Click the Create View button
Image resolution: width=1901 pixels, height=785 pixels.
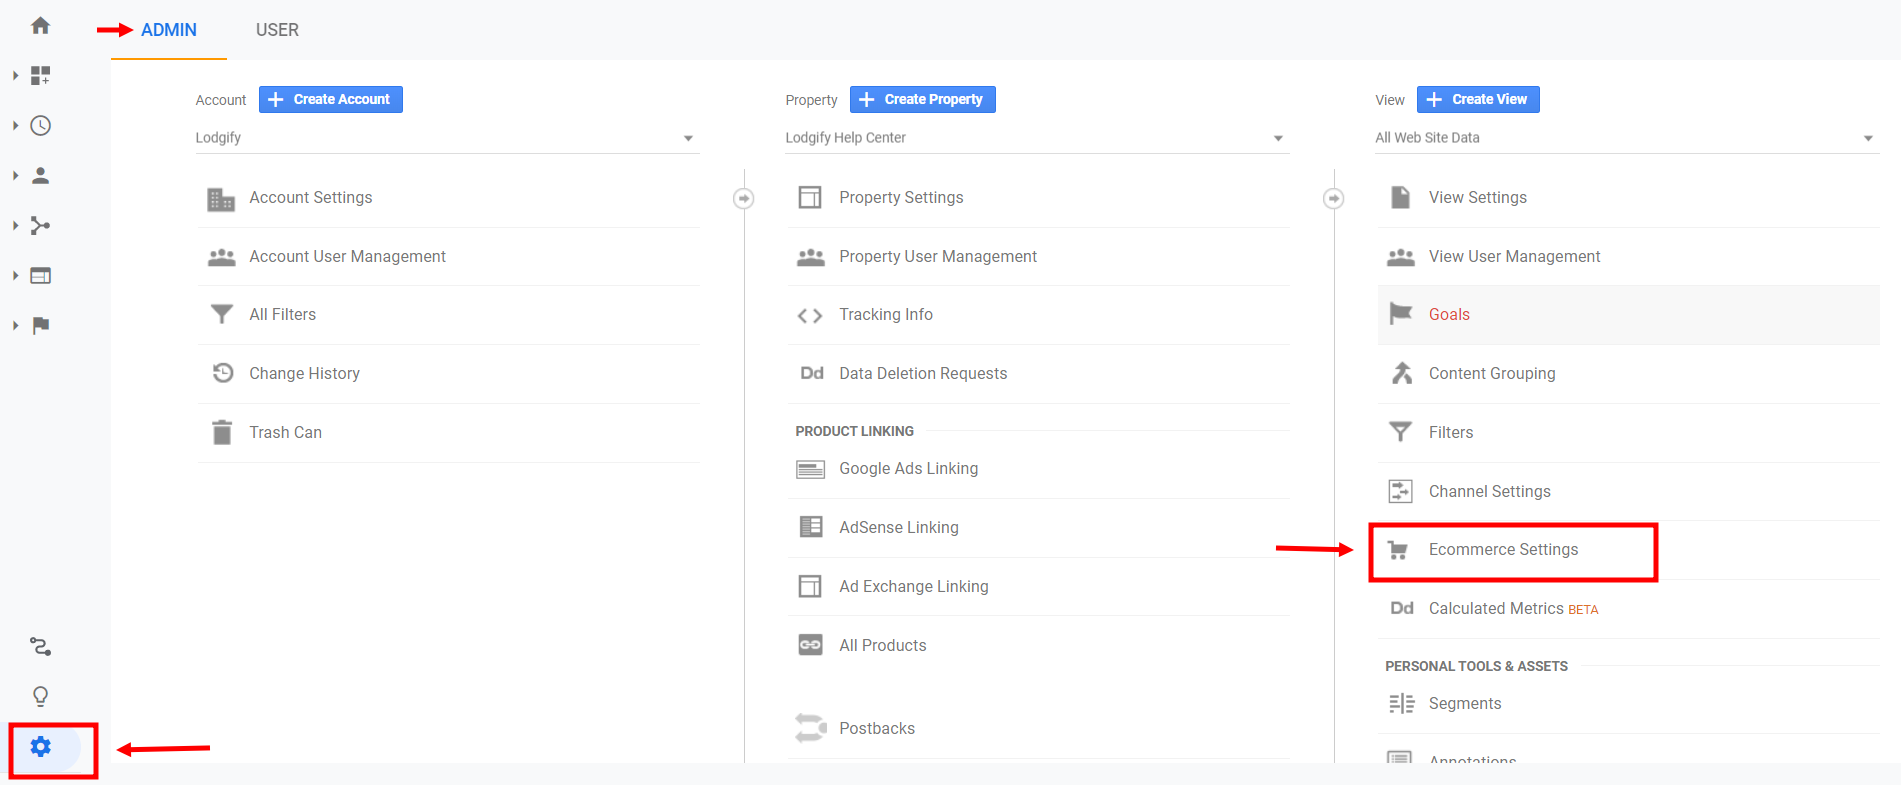point(1478,100)
